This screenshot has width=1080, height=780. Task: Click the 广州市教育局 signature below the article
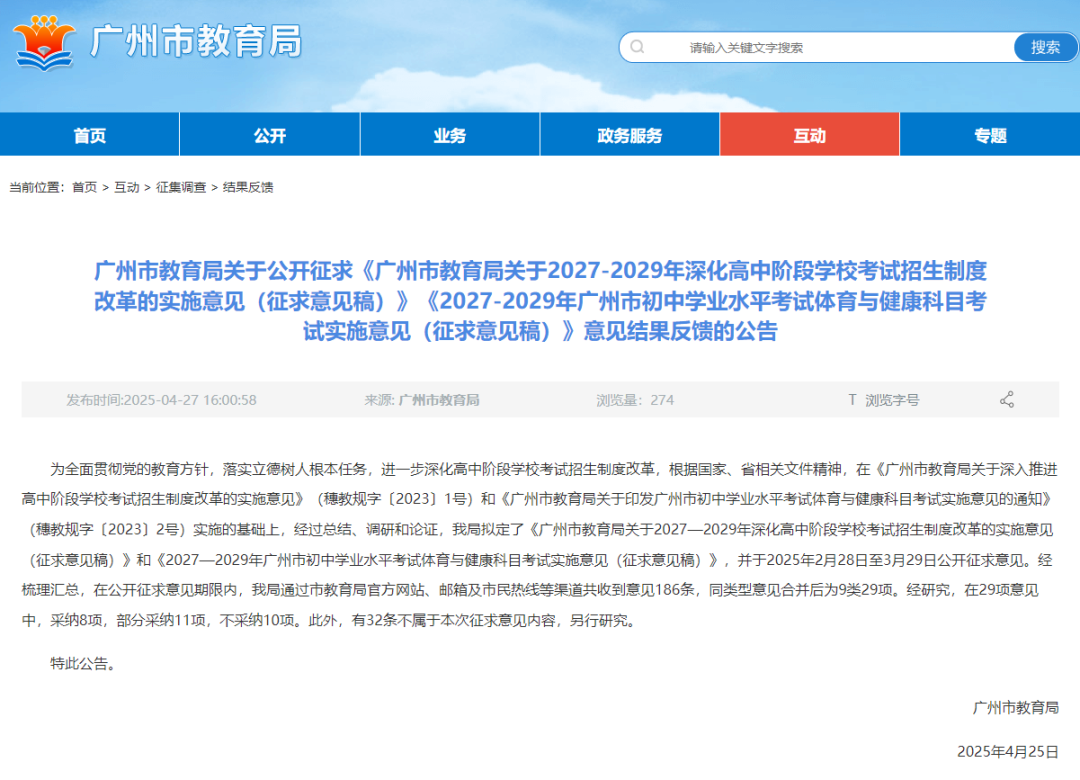1016,708
